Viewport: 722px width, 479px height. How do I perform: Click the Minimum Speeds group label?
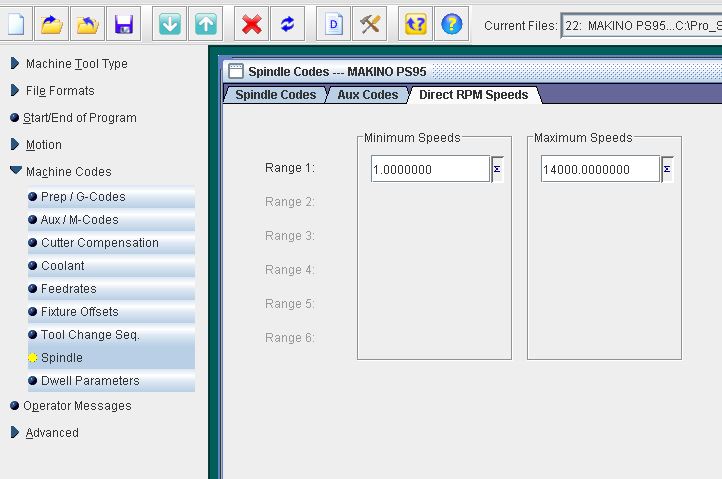click(412, 138)
